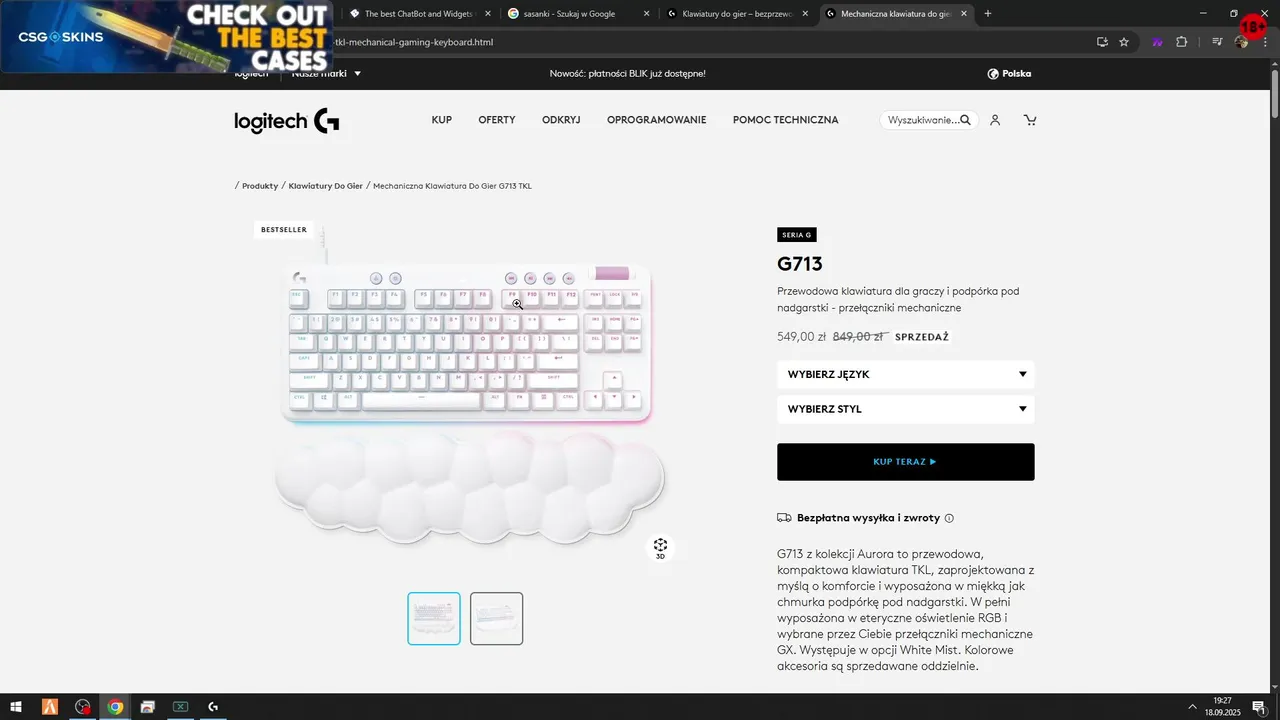Bookmark this page with the star icon
1280x720 pixels.
pos(1124,42)
